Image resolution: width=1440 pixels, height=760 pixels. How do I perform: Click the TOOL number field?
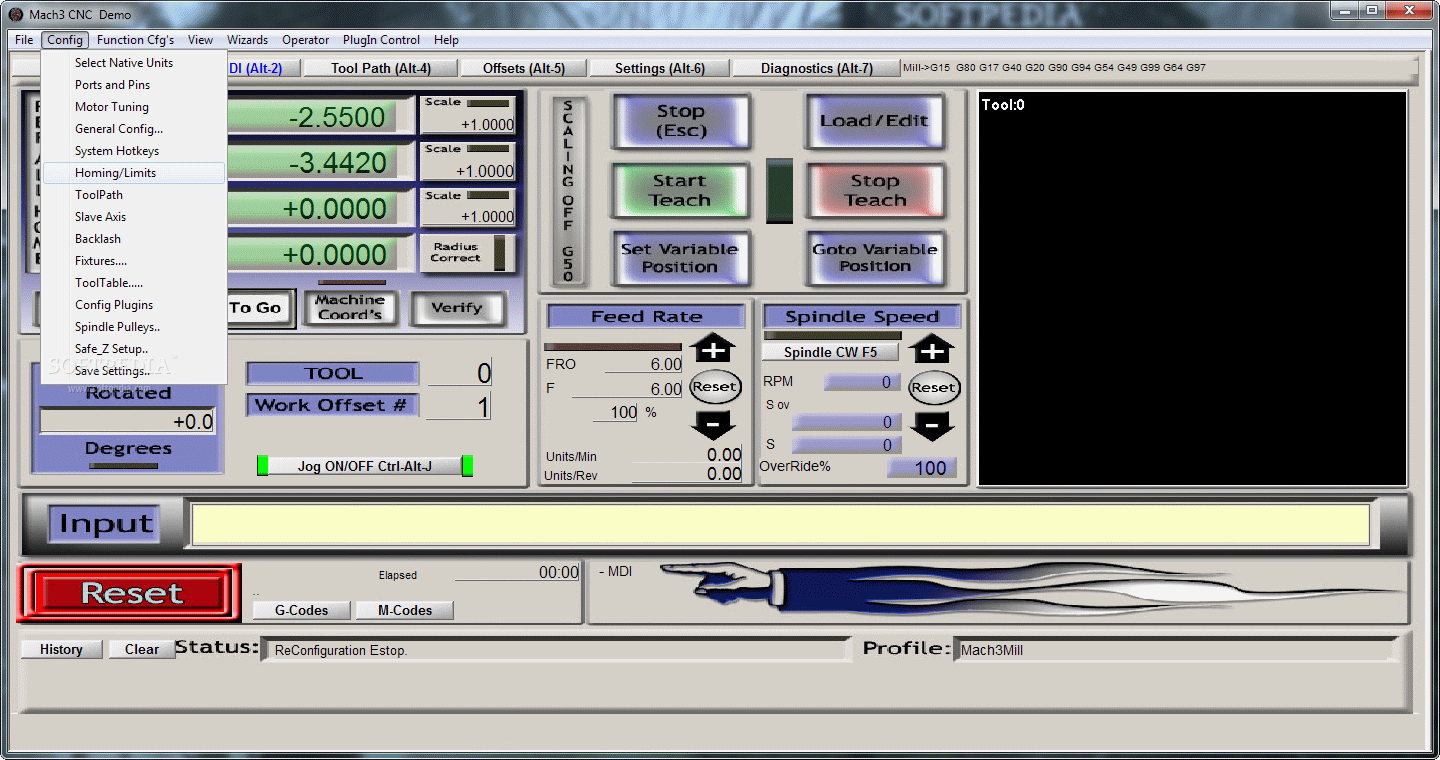click(459, 373)
